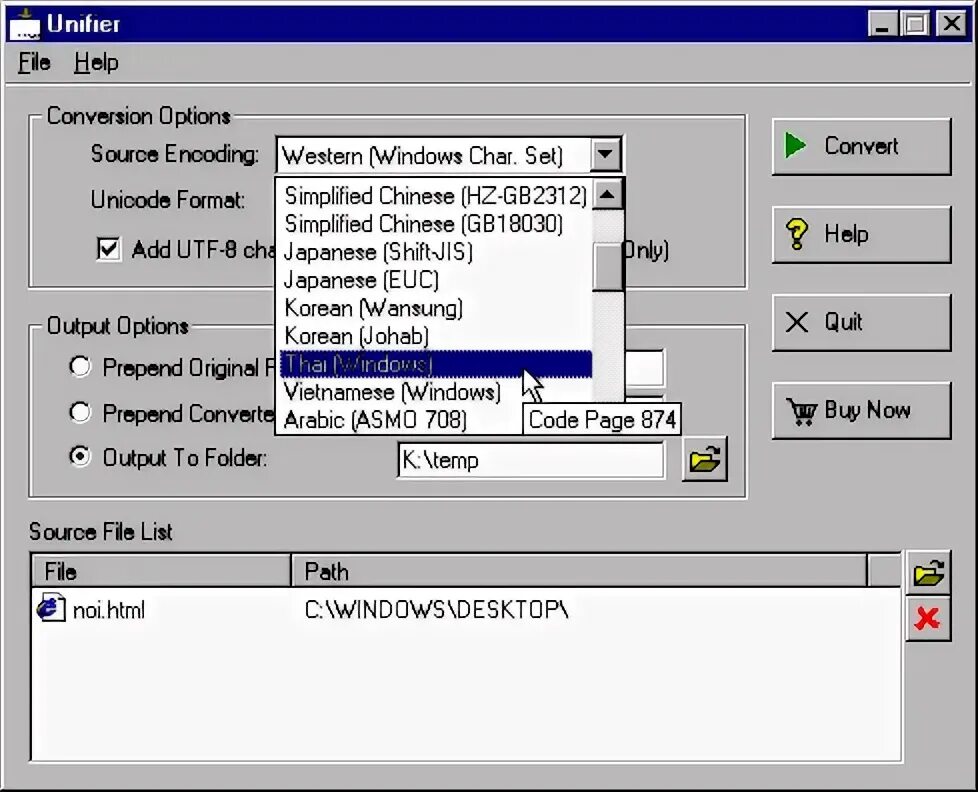Click the noi.html file icon

51,609
